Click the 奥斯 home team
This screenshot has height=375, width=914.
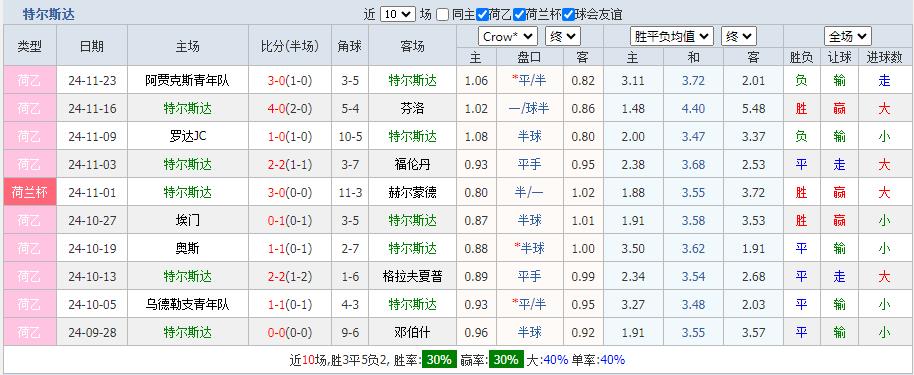click(x=187, y=248)
